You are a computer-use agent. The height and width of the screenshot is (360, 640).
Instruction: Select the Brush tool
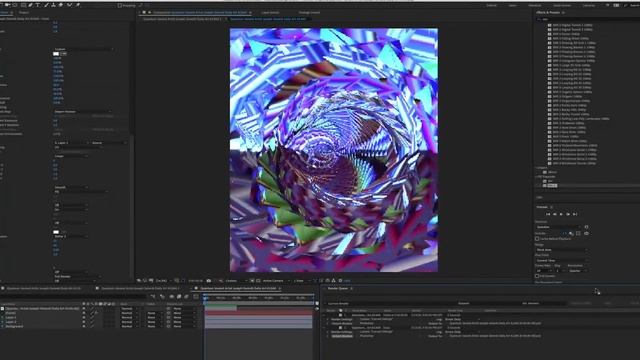46,5
